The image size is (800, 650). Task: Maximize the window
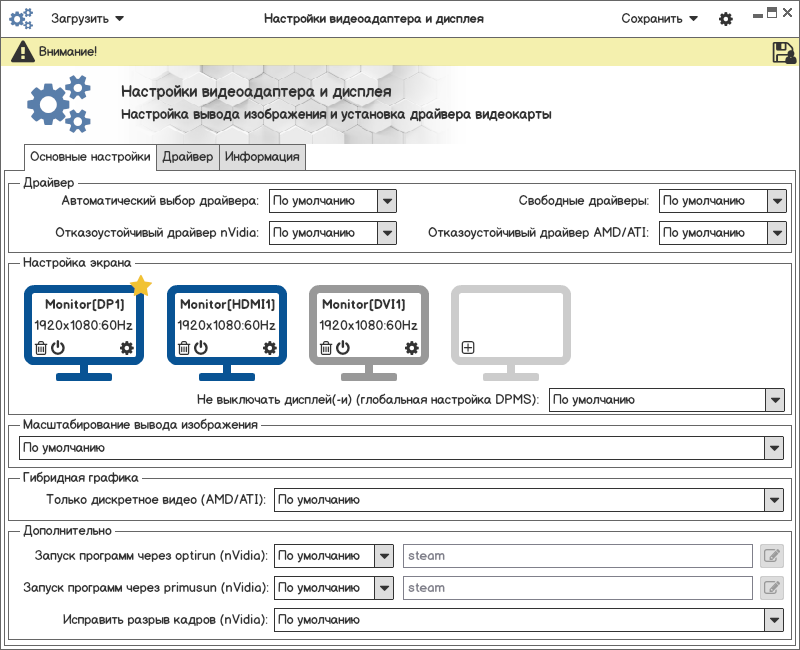[x=772, y=13]
